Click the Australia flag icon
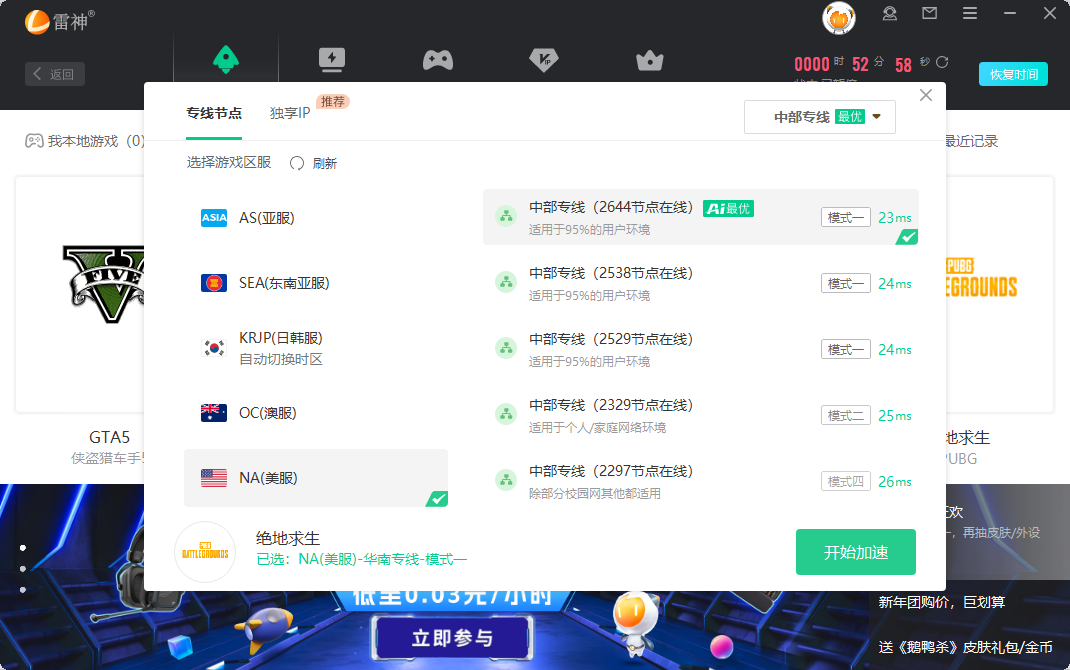 pos(214,413)
